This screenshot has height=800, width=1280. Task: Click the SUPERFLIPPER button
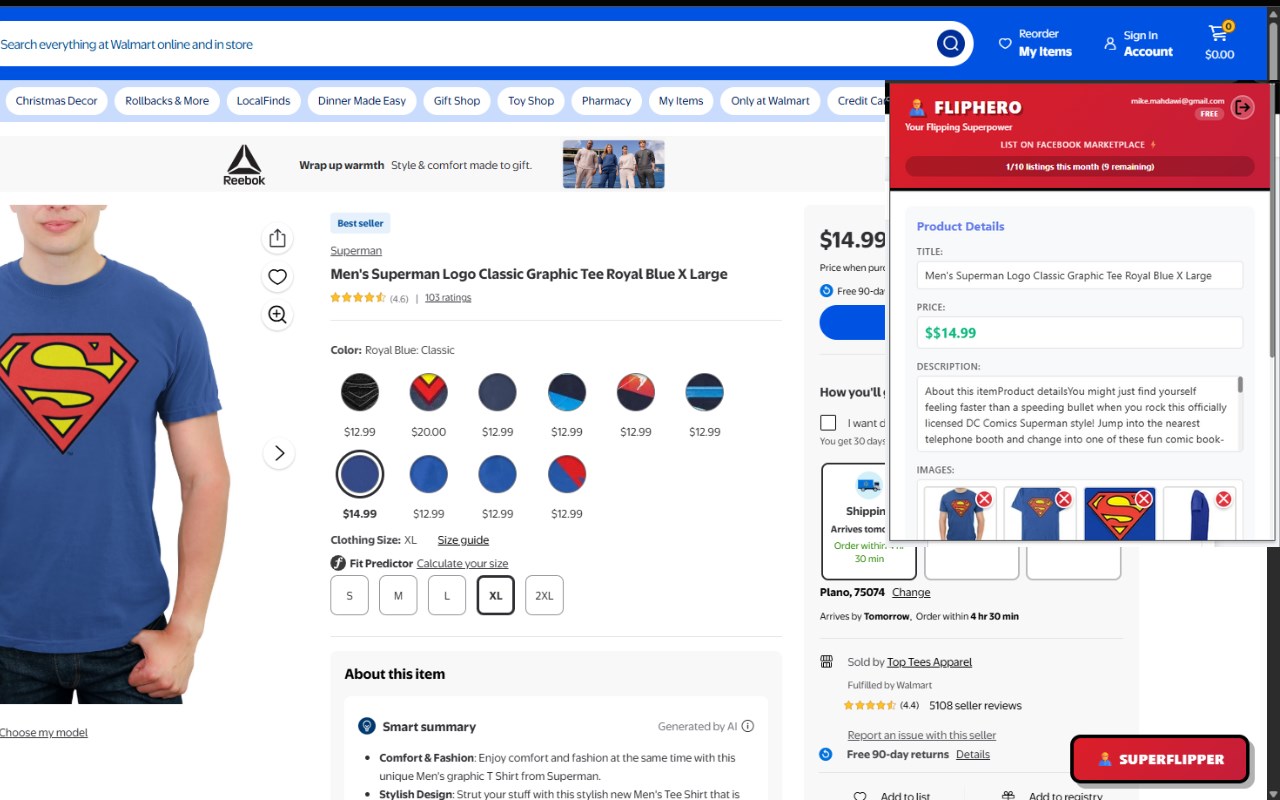click(x=1160, y=759)
